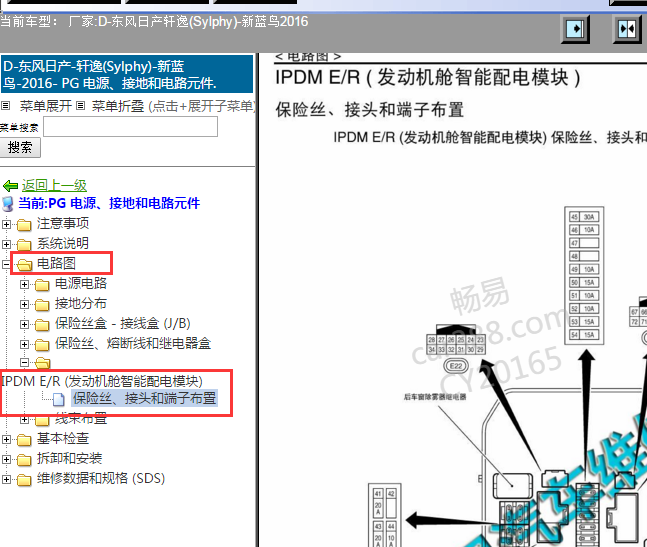Click the 菜单展开 link
Viewport: 647px width, 547px height.
[46, 106]
